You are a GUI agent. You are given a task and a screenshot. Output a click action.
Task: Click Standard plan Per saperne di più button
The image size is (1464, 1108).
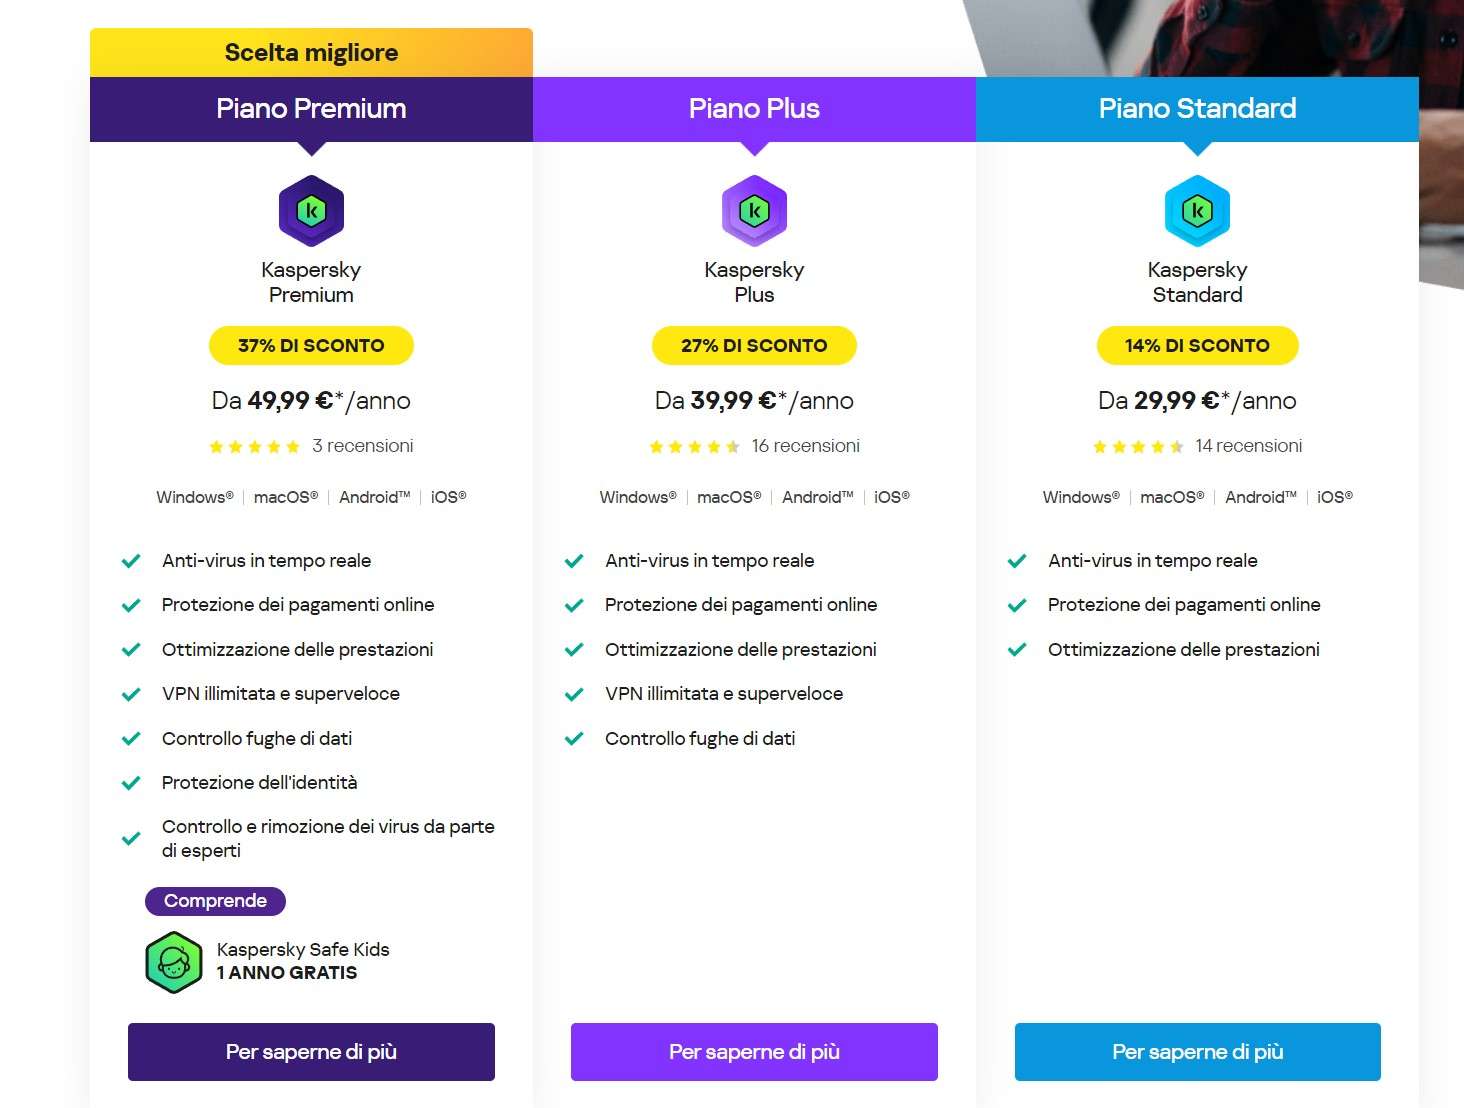pos(1198,1052)
